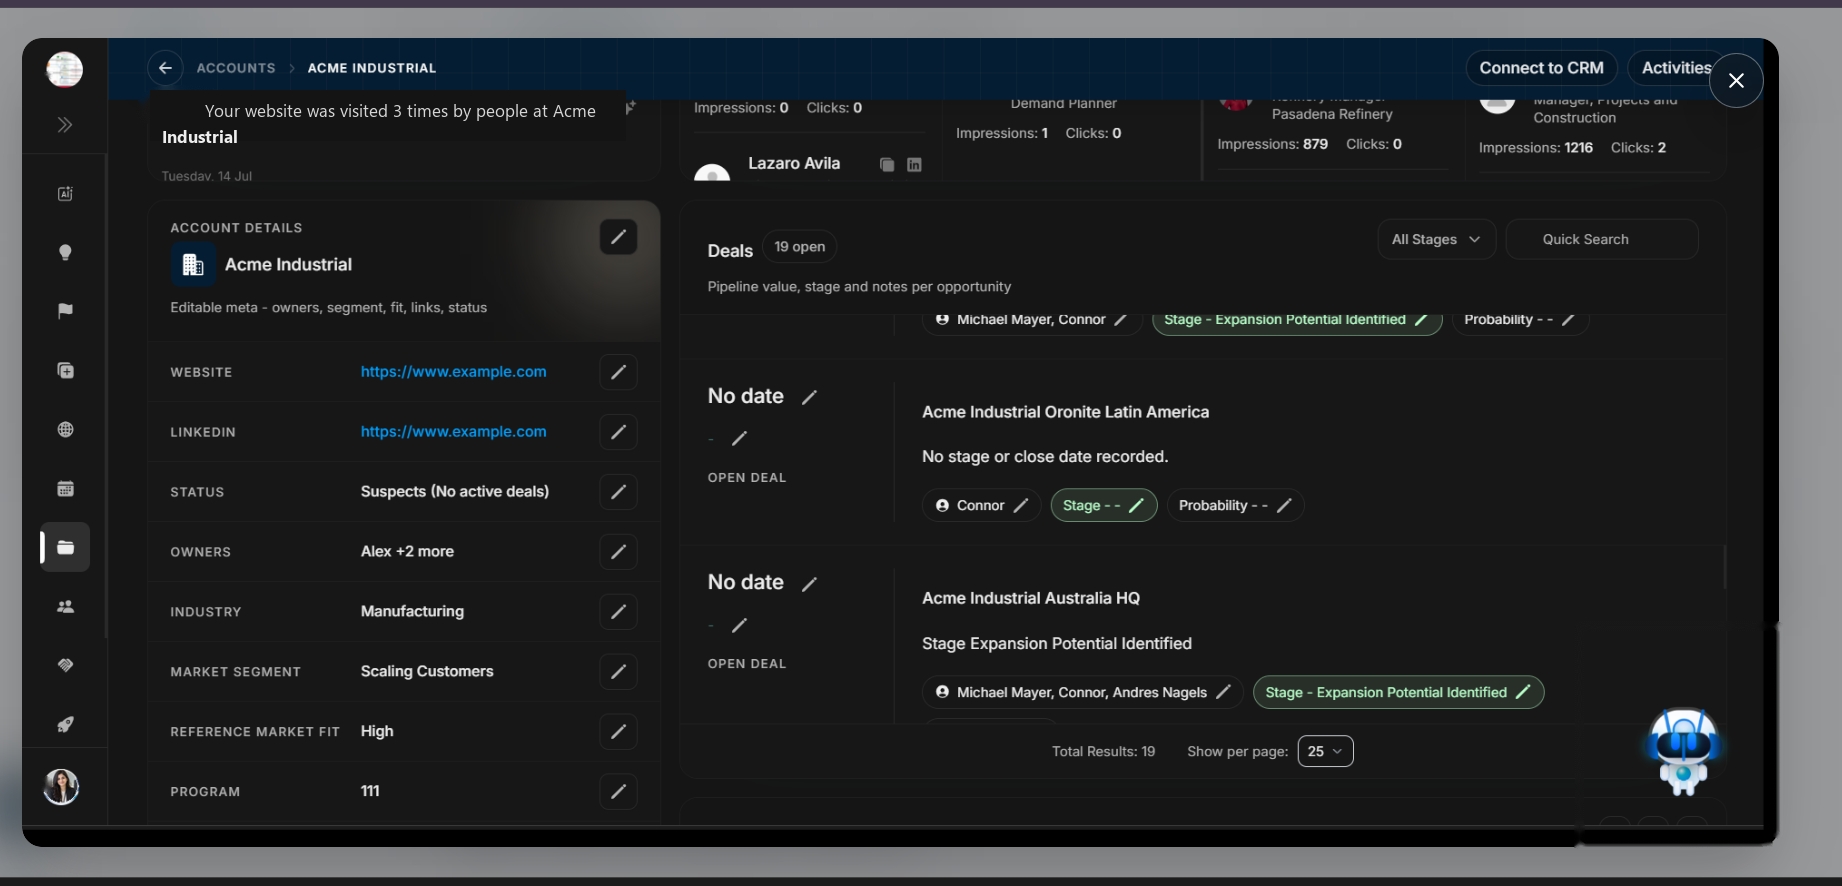Open the chatbot robot assistant
Image resolution: width=1842 pixels, height=886 pixels.
click(1684, 750)
